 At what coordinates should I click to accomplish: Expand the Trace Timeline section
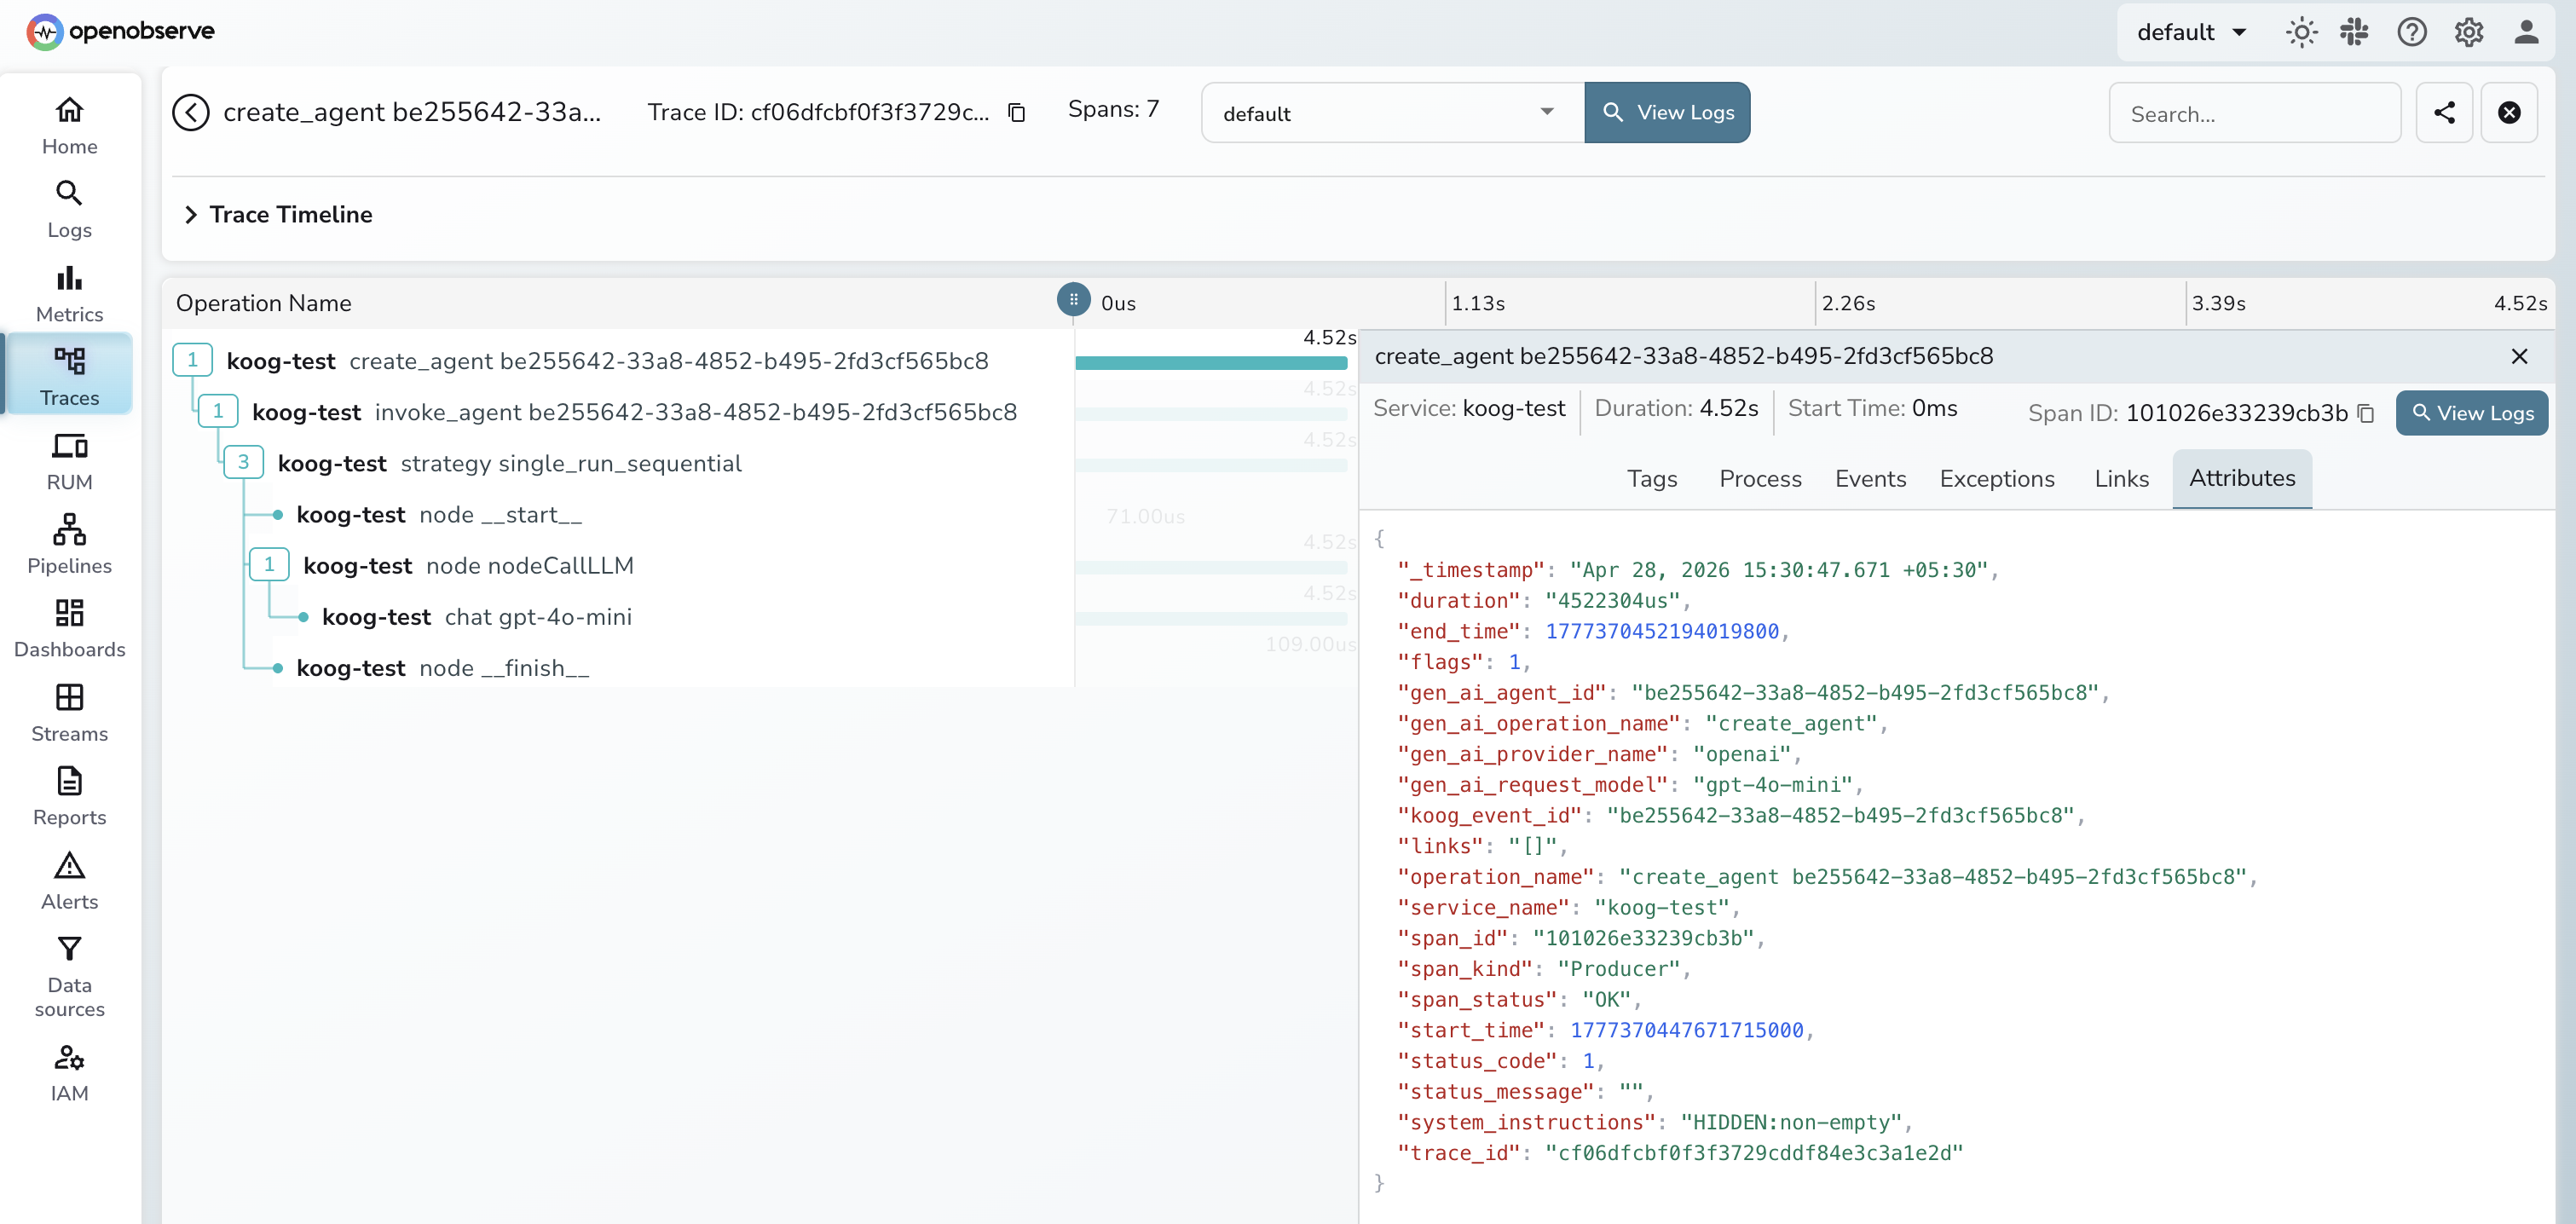point(191,214)
